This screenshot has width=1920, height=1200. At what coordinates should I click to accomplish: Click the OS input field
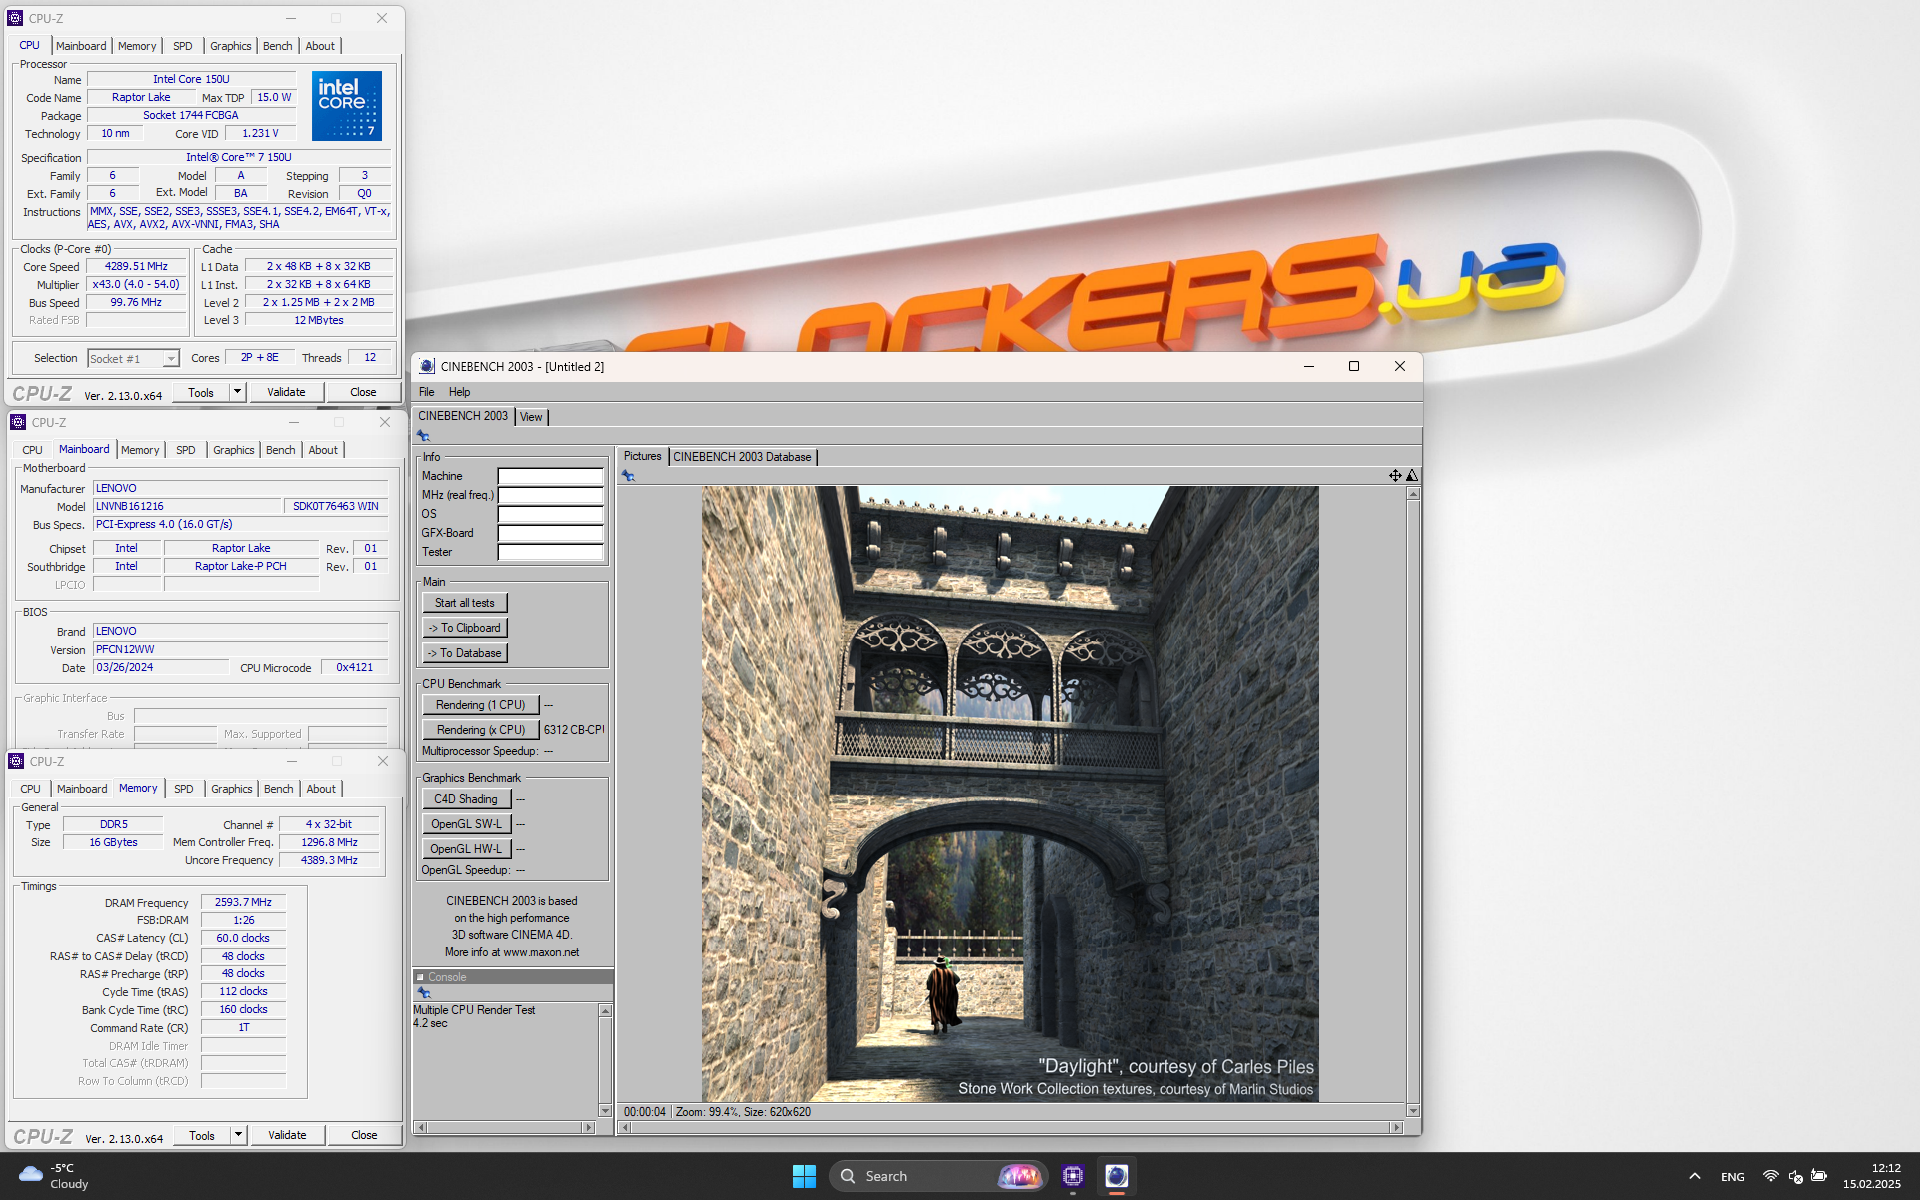(551, 514)
